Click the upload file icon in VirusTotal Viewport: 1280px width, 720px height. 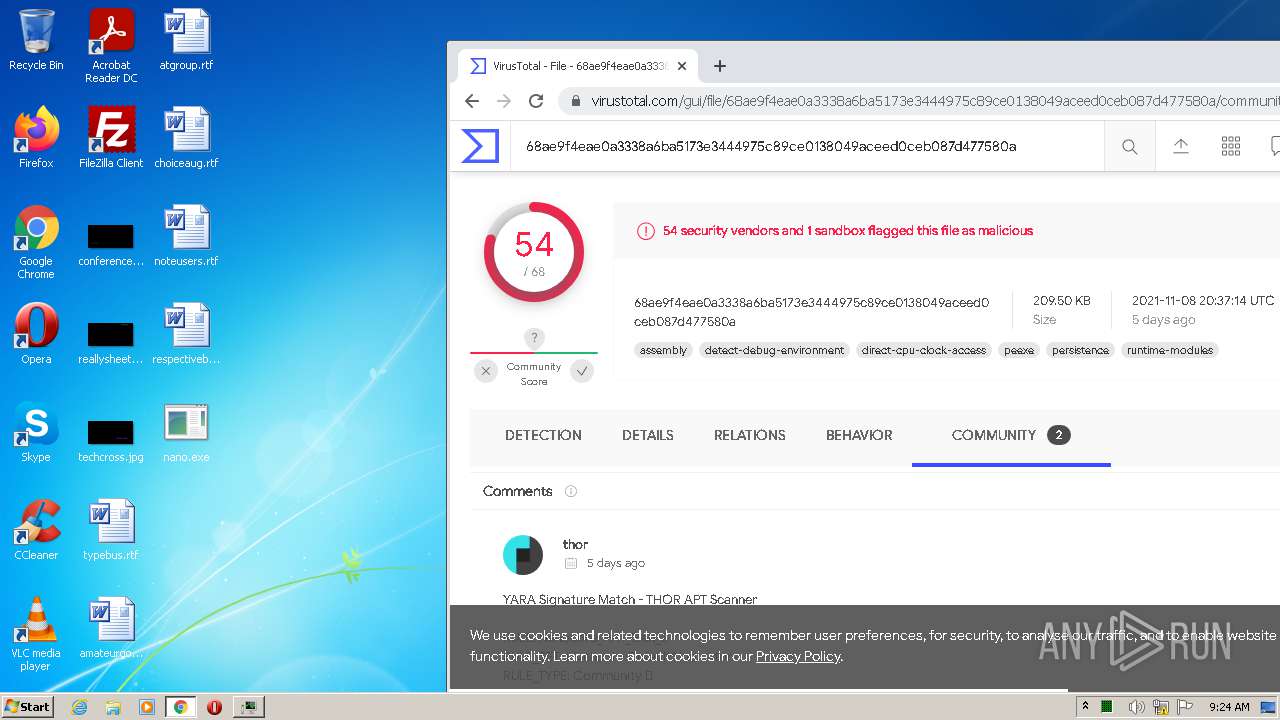pos(1181,146)
